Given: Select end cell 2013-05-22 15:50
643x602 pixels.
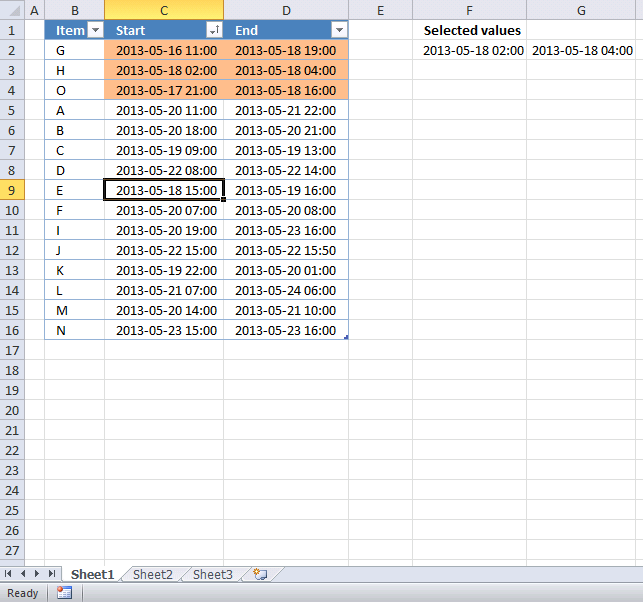Looking at the screenshot, I should tap(286, 250).
